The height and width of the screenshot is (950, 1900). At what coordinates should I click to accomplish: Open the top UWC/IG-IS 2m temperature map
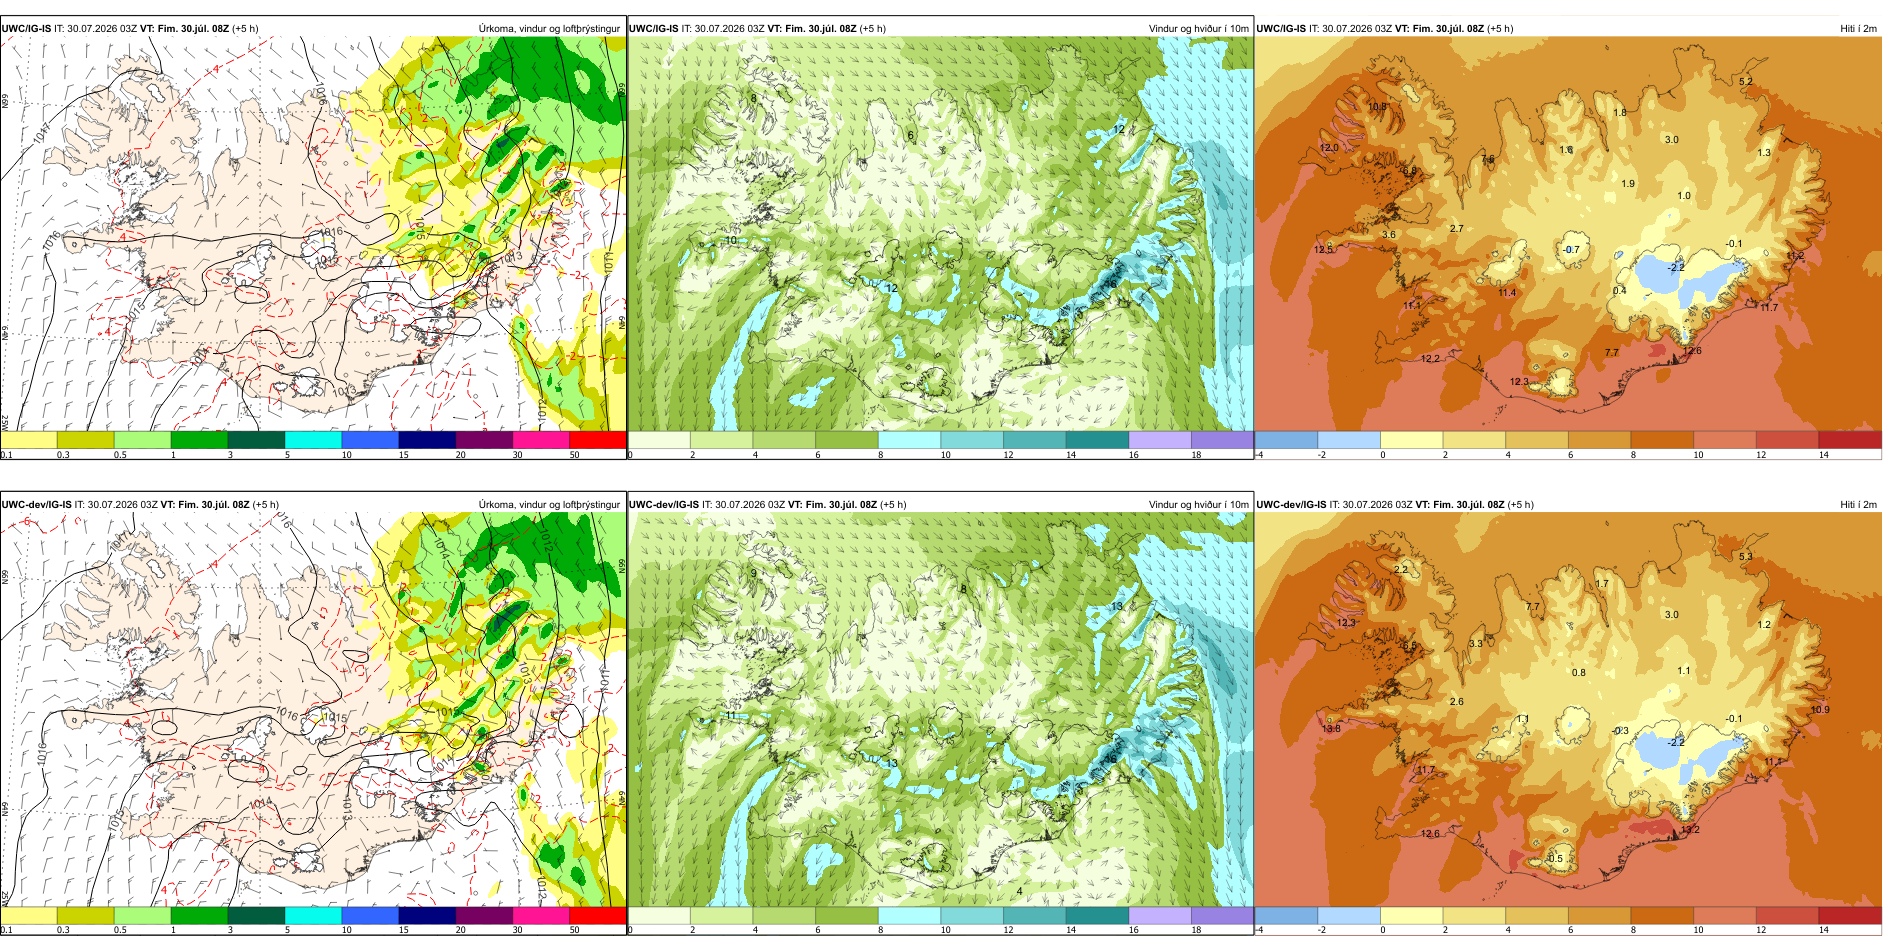[x=1568, y=234]
